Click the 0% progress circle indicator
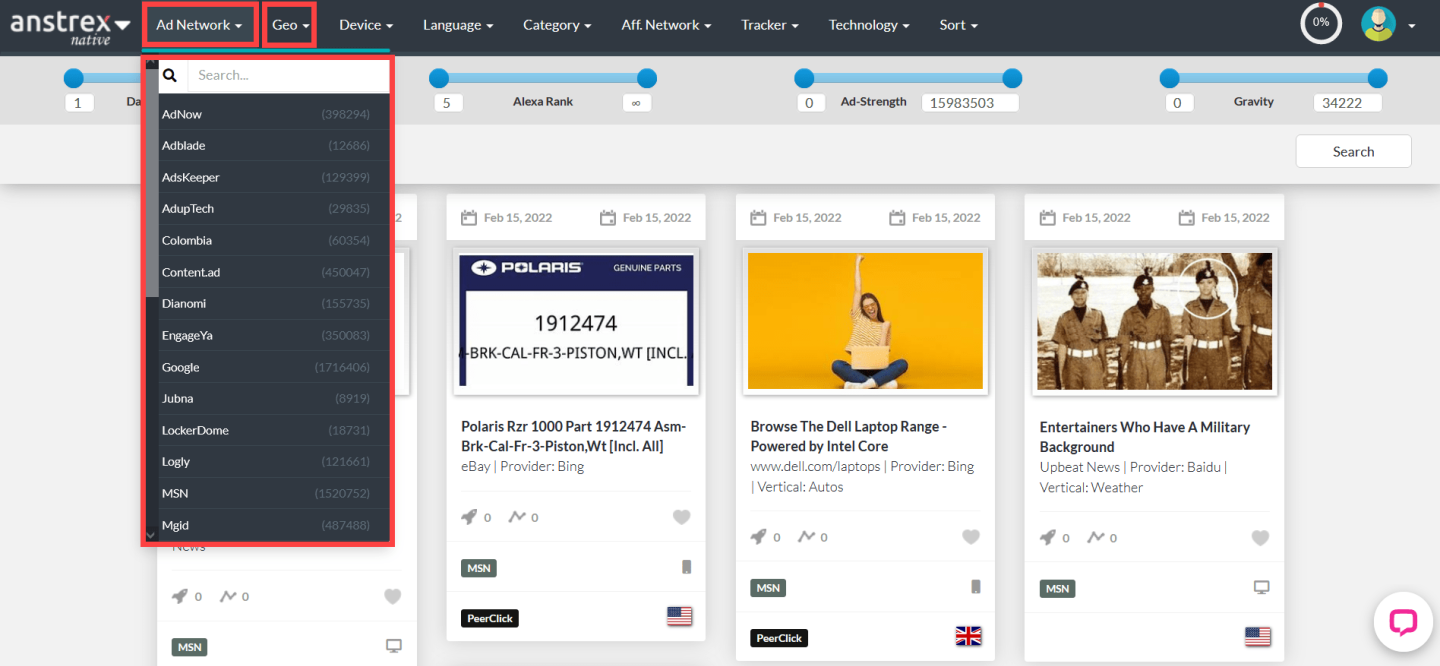The height and width of the screenshot is (666, 1440). coord(1321,23)
